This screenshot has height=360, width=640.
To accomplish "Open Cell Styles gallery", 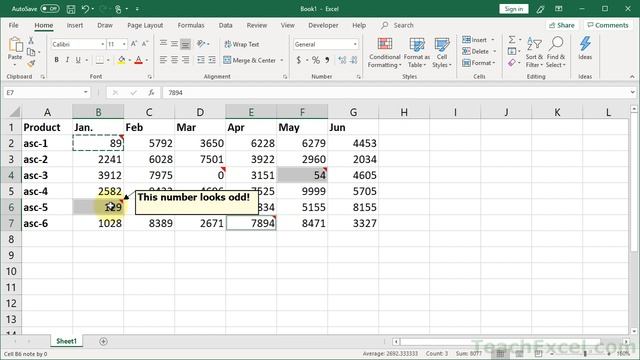I will coord(442,52).
